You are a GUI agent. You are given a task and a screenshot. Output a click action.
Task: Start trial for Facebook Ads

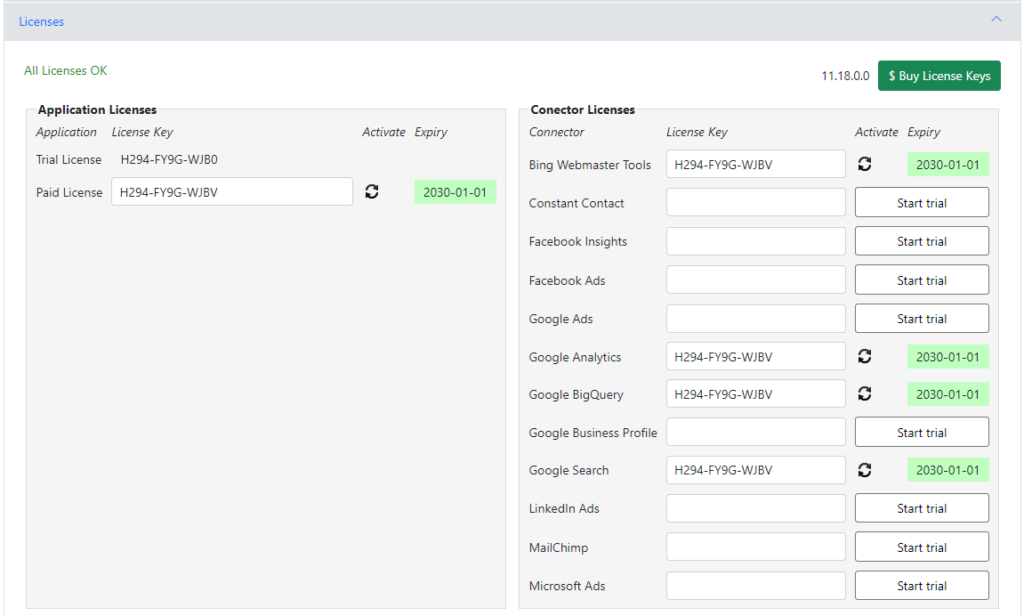point(921,279)
